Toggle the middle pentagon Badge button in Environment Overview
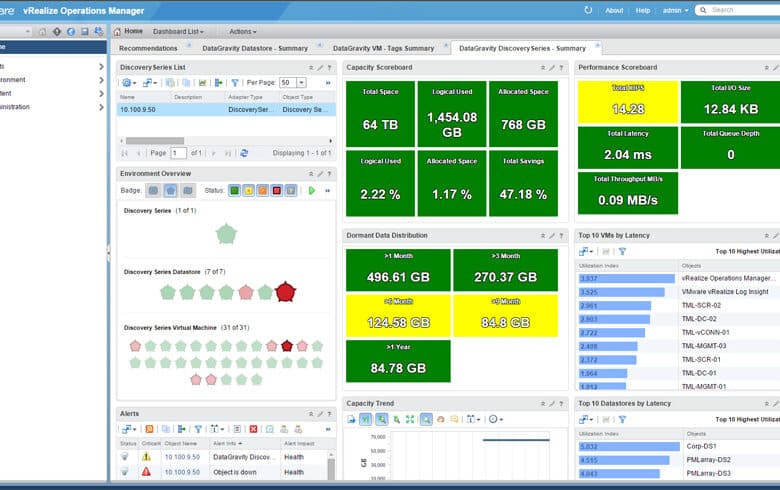The image size is (780, 490). (171, 191)
